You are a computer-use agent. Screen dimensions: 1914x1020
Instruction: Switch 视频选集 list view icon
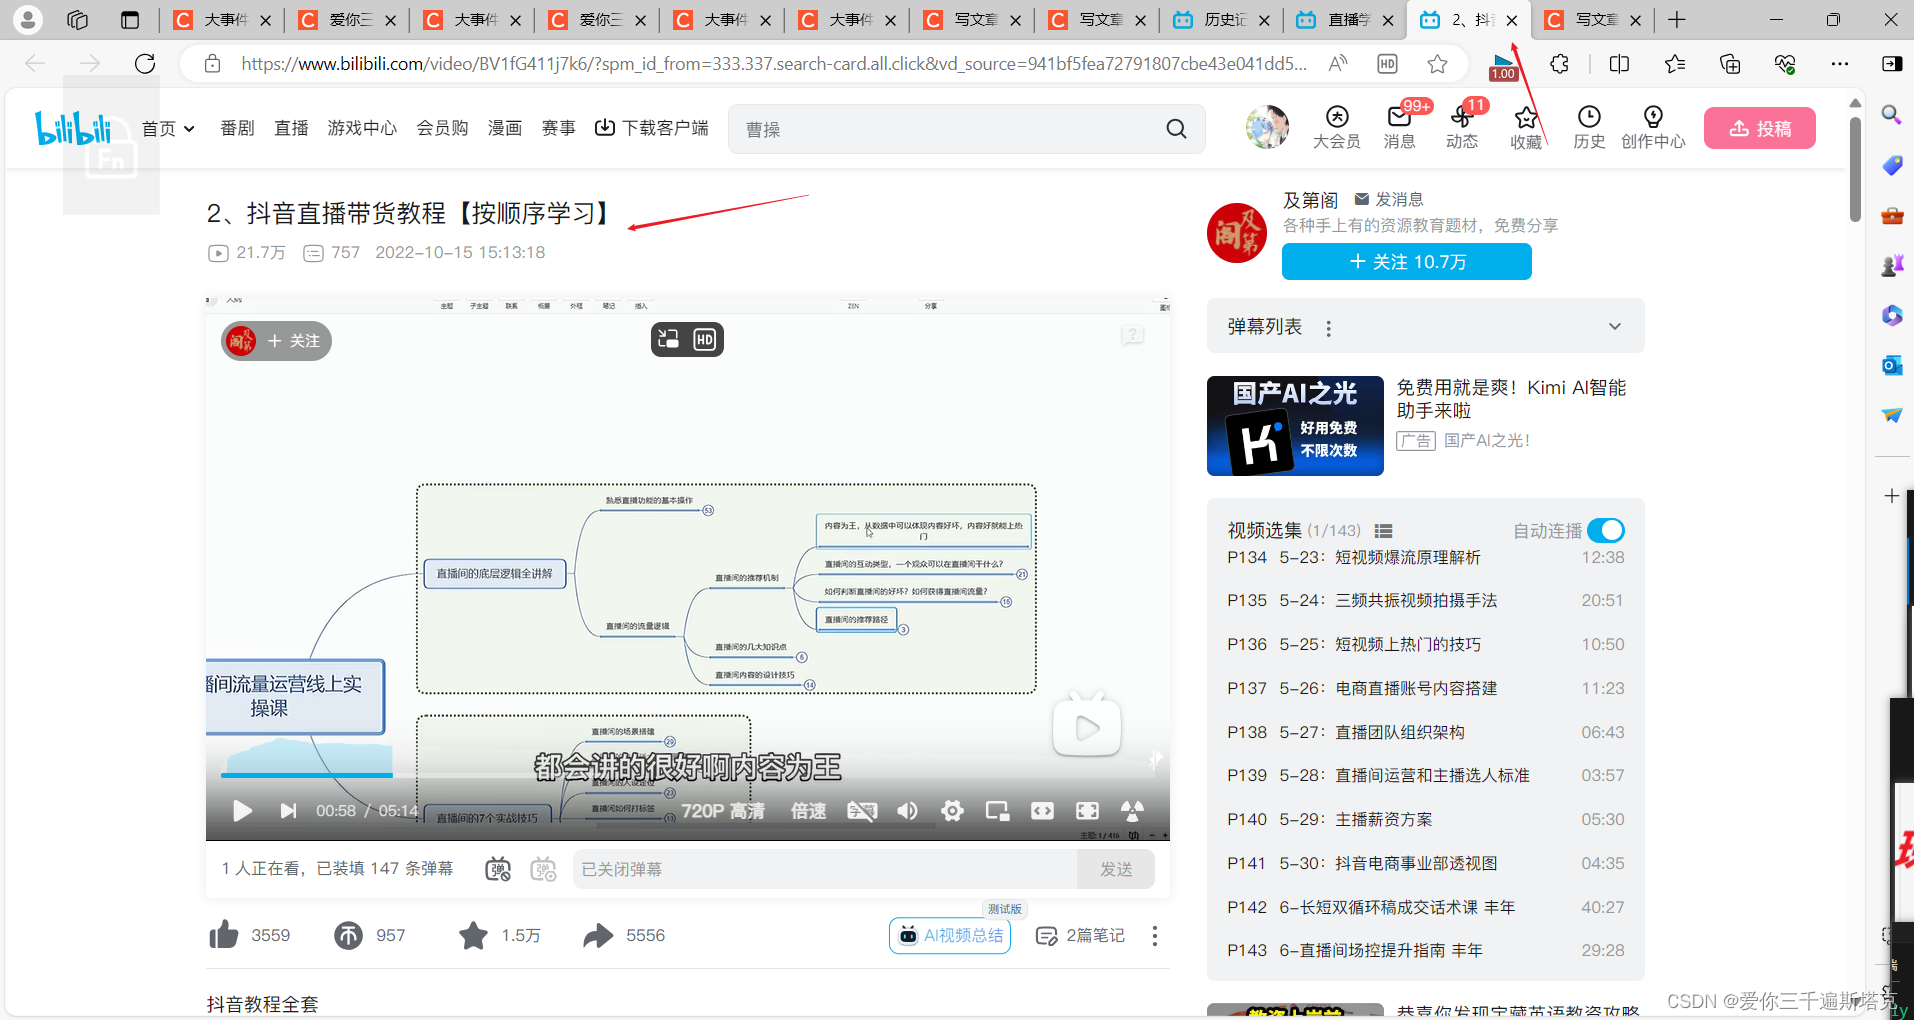tap(1384, 531)
